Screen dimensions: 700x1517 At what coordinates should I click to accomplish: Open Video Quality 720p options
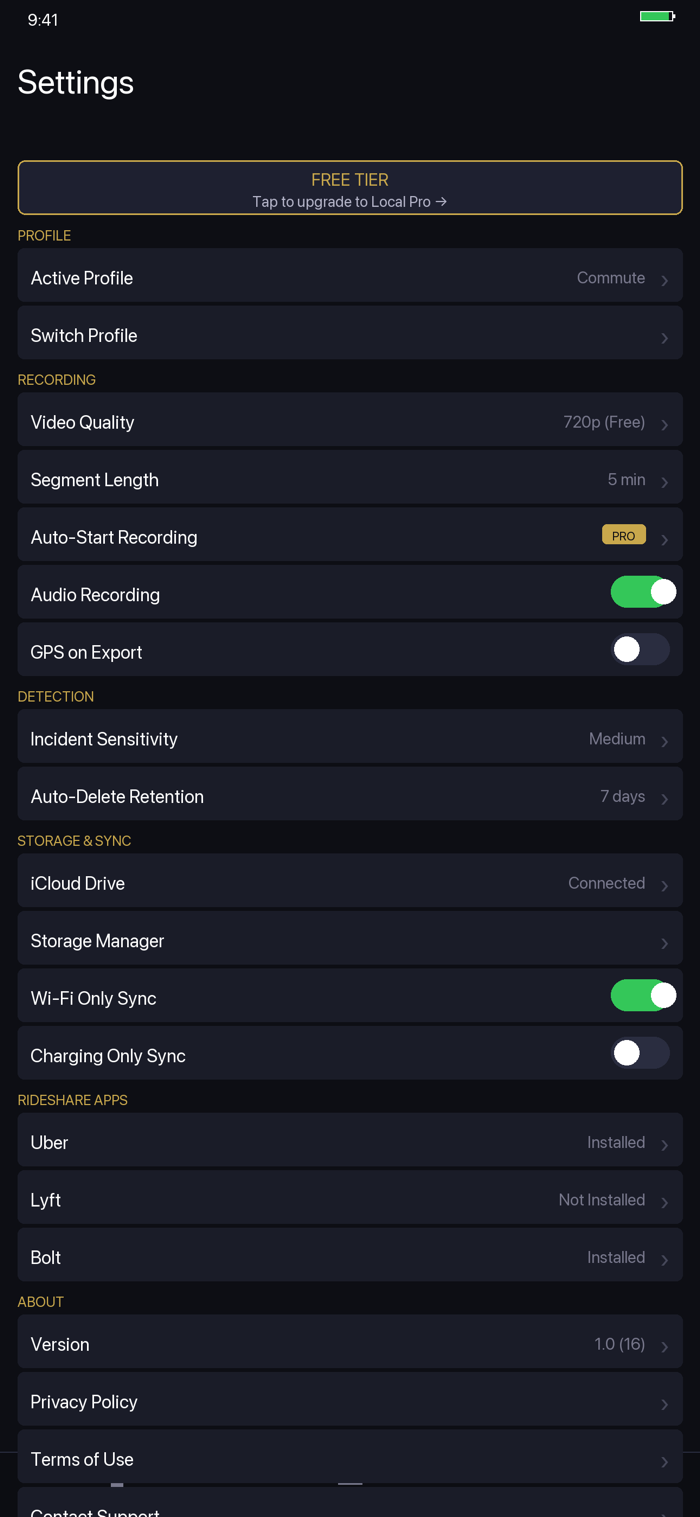[x=350, y=422]
